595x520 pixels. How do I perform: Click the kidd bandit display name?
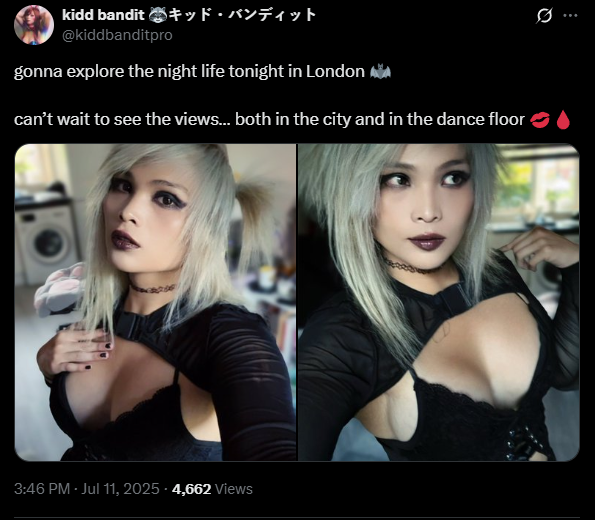click(x=103, y=15)
